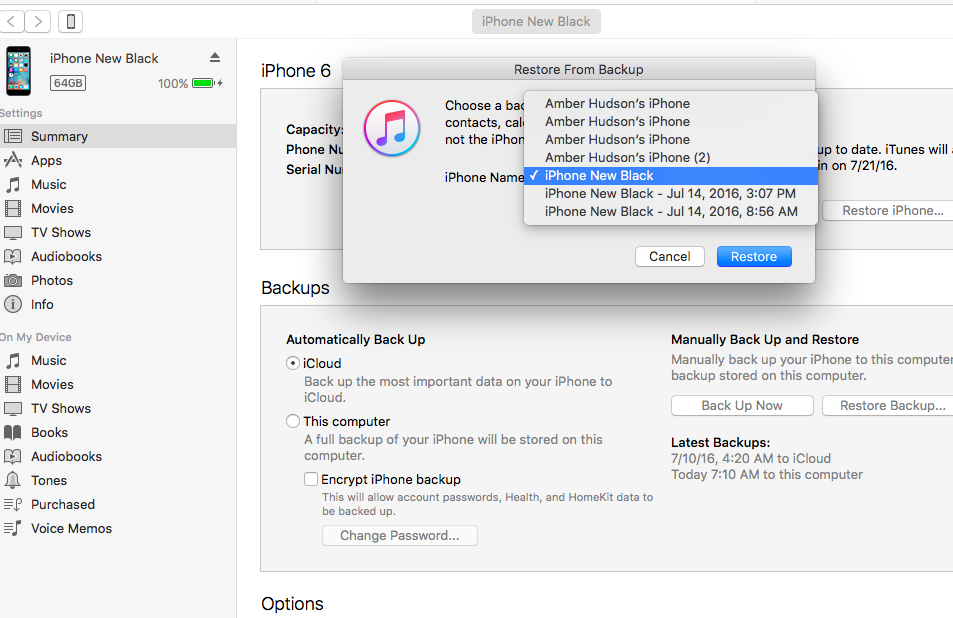Choose Amber Hudson's iPhone (2) backup
This screenshot has width=953, height=618.
670,158
